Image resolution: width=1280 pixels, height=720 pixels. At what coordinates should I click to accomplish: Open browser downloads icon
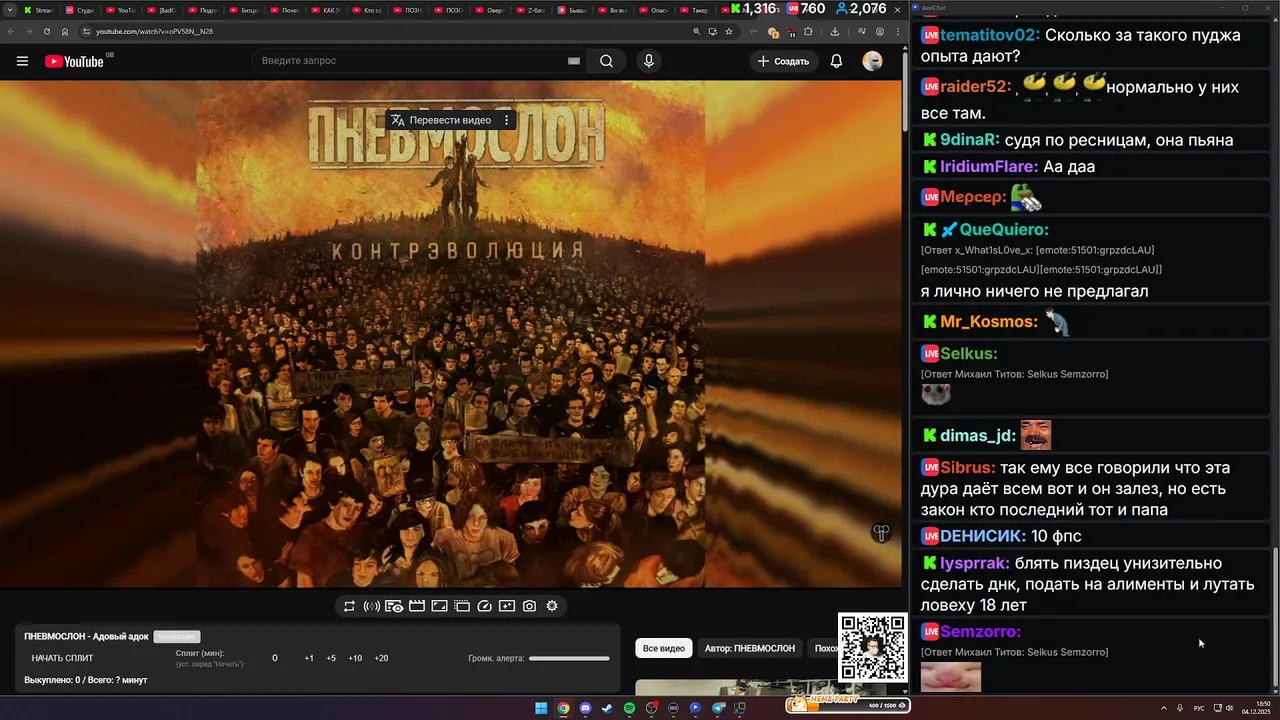click(x=835, y=32)
